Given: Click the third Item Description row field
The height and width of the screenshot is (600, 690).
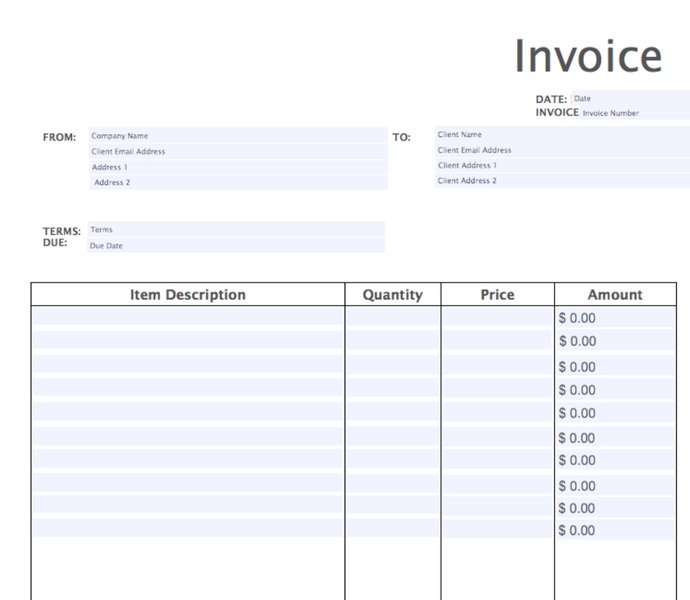Looking at the screenshot, I should coord(188,364).
